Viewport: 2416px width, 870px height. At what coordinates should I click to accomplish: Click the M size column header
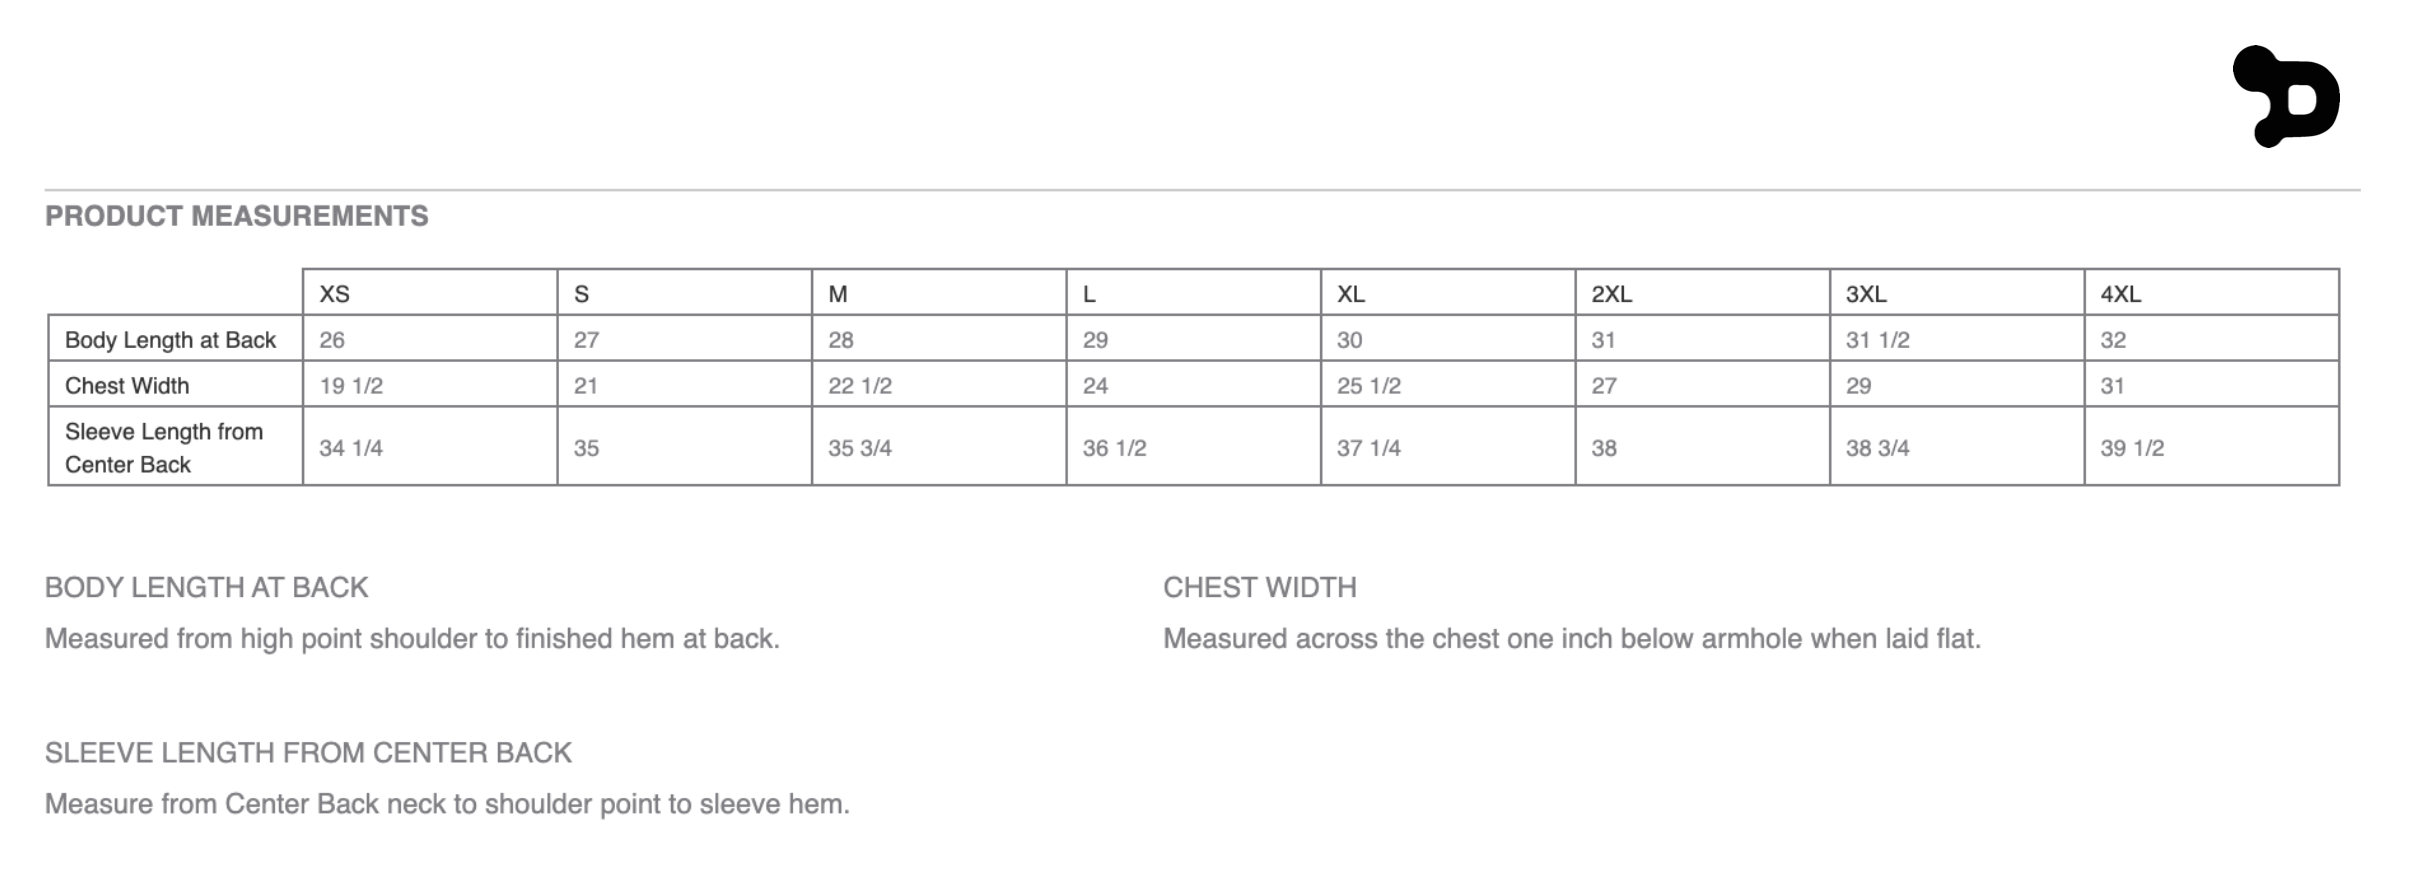[x=838, y=294]
